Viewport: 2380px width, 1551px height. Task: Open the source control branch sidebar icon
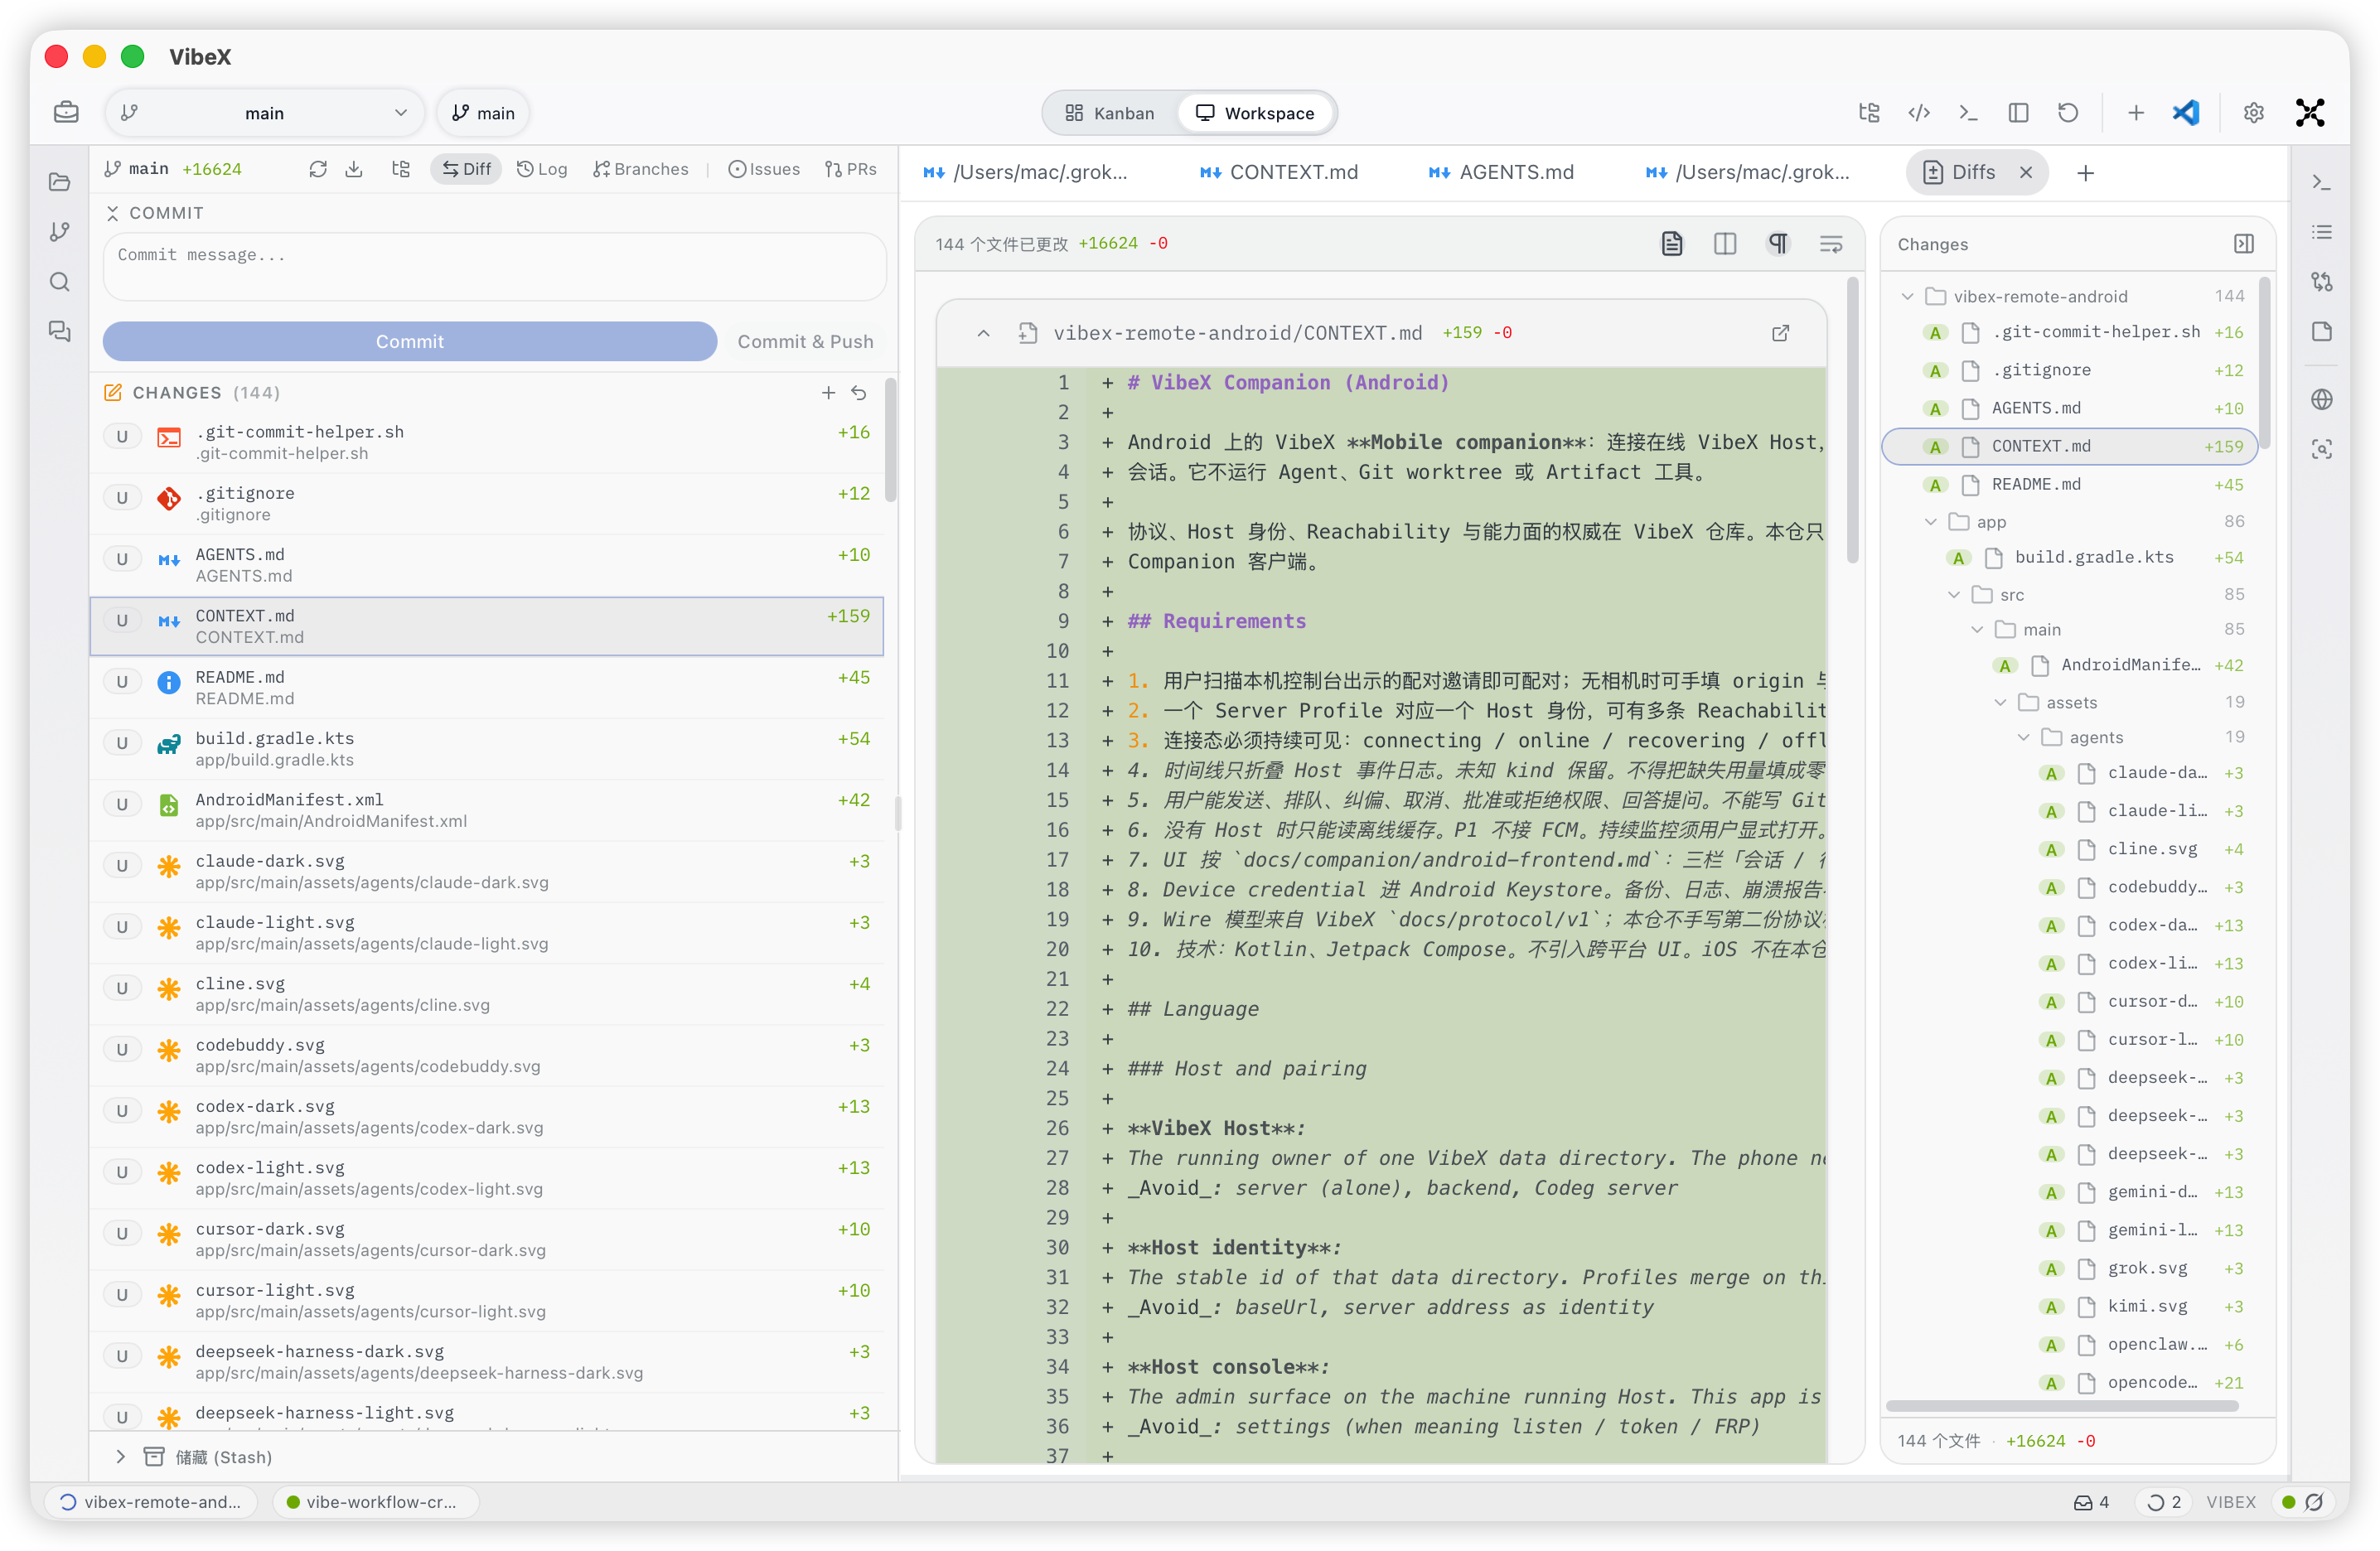click(60, 232)
